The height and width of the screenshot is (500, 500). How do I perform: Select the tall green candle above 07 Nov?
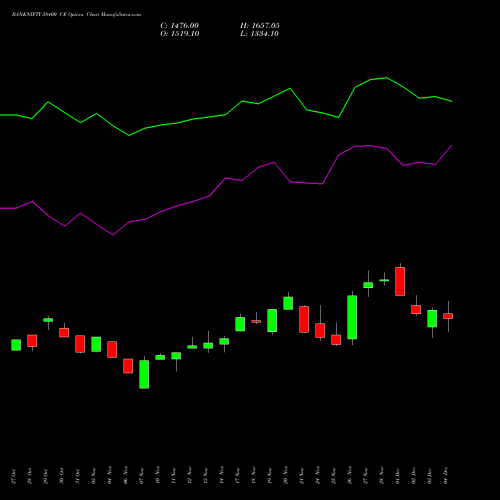[144, 374]
